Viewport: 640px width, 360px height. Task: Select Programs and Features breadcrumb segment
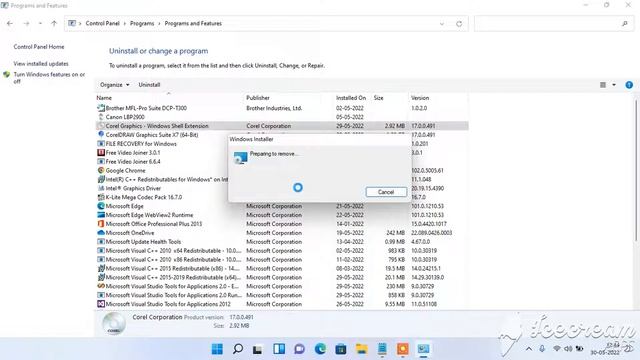pyautogui.click(x=193, y=23)
